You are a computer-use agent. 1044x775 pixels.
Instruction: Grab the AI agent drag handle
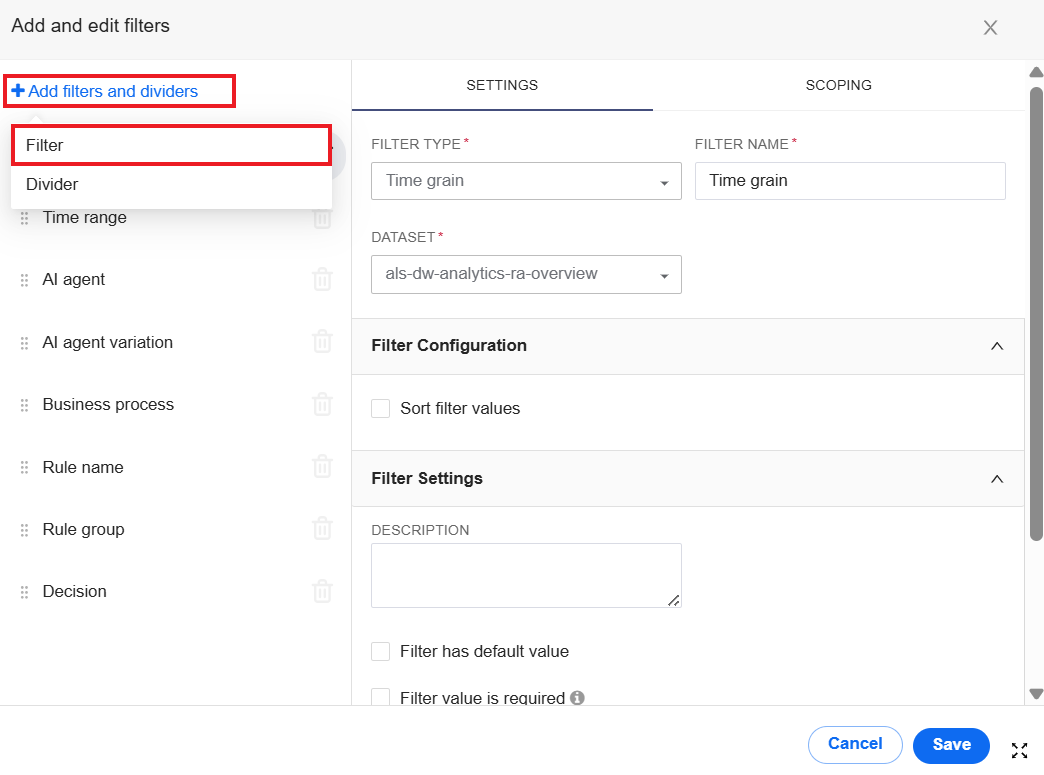coord(25,280)
